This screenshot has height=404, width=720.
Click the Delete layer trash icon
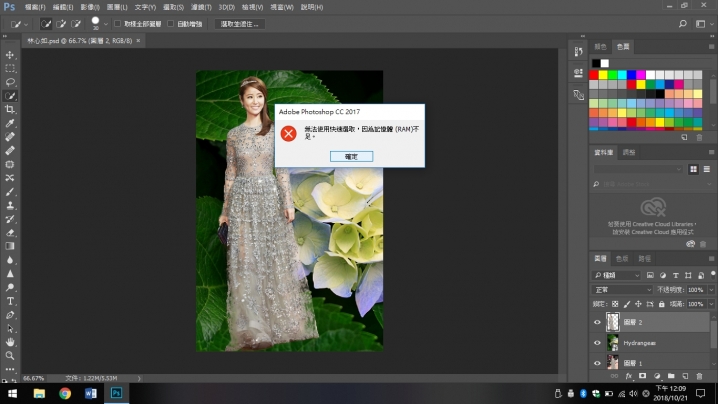click(700, 376)
